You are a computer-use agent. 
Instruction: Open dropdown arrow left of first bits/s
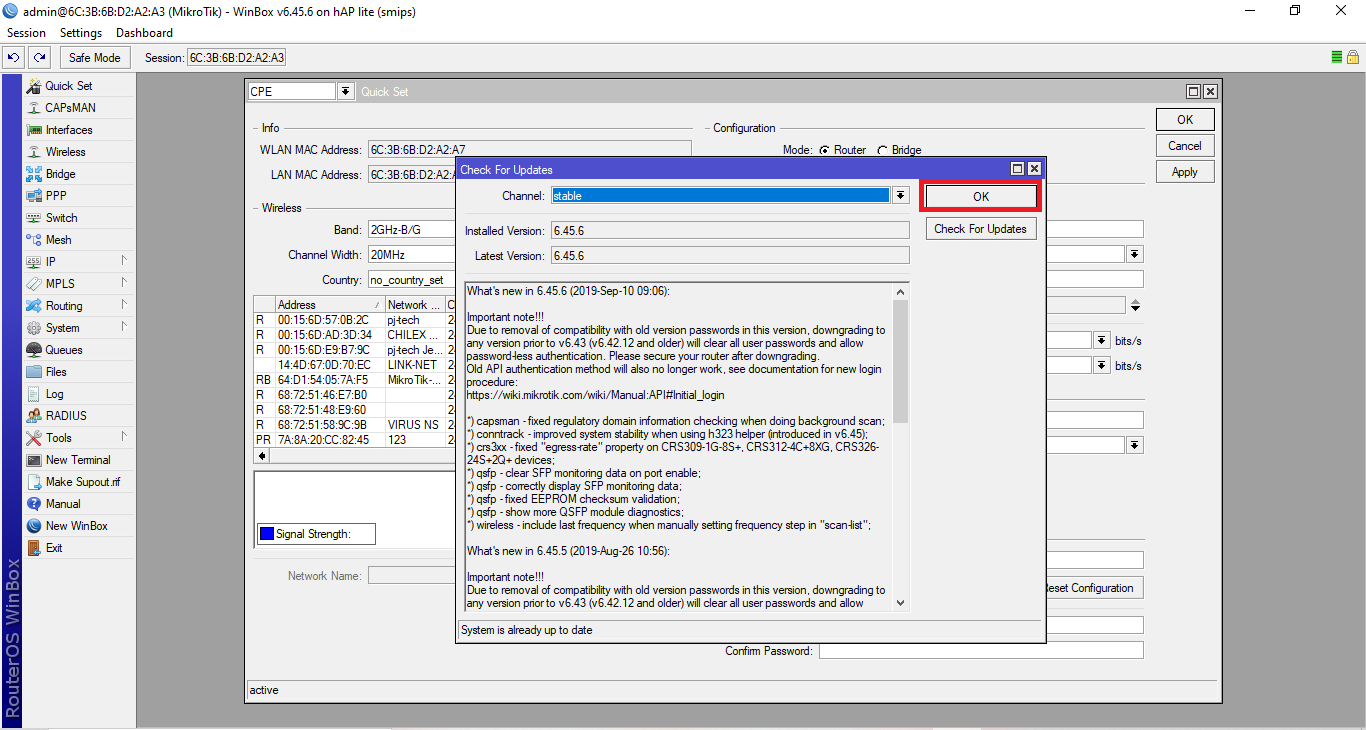point(1102,340)
